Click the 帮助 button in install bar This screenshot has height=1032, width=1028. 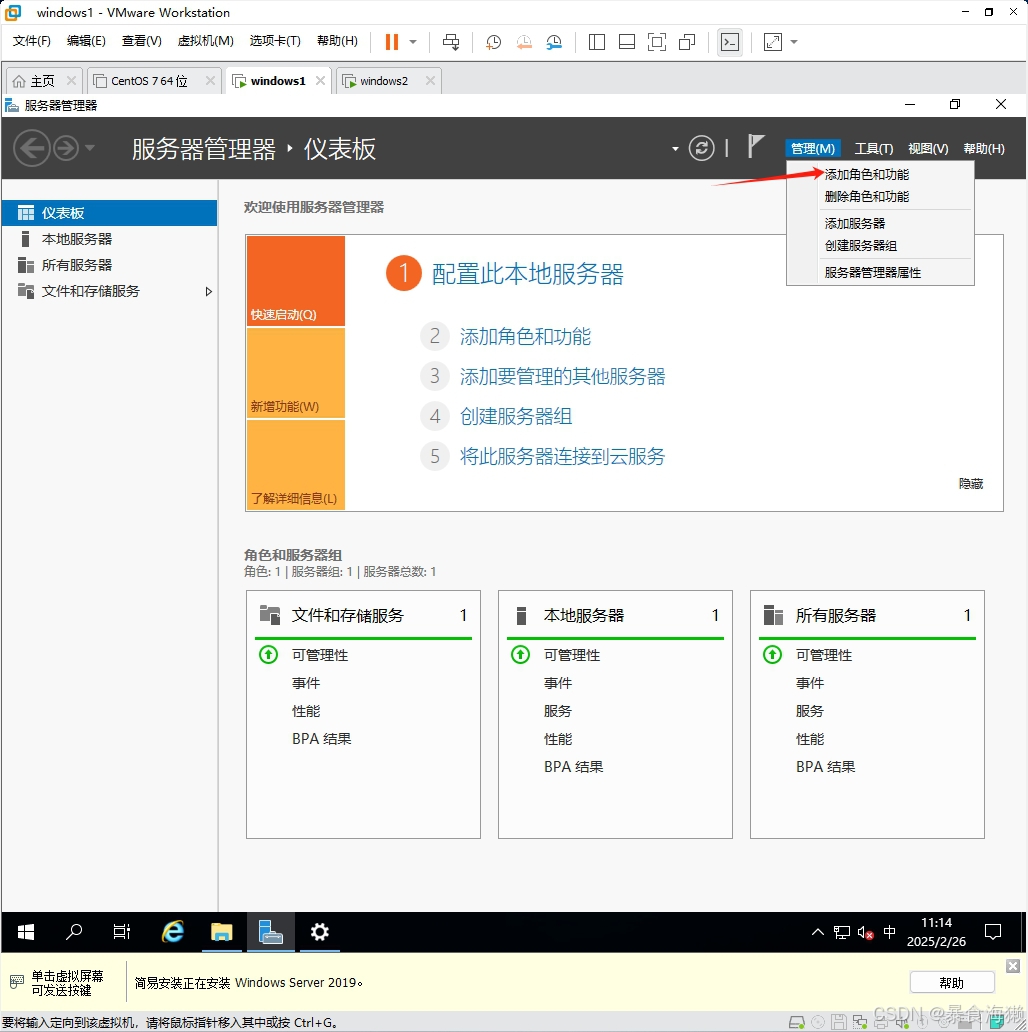tap(952, 983)
